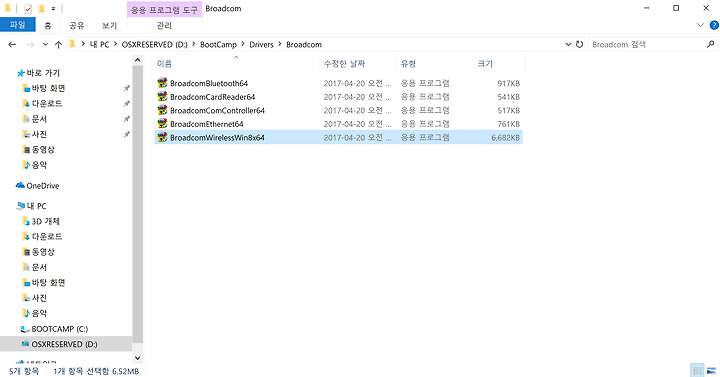Open 음악 under quick access
The width and height of the screenshot is (720, 377).
coord(34,164)
